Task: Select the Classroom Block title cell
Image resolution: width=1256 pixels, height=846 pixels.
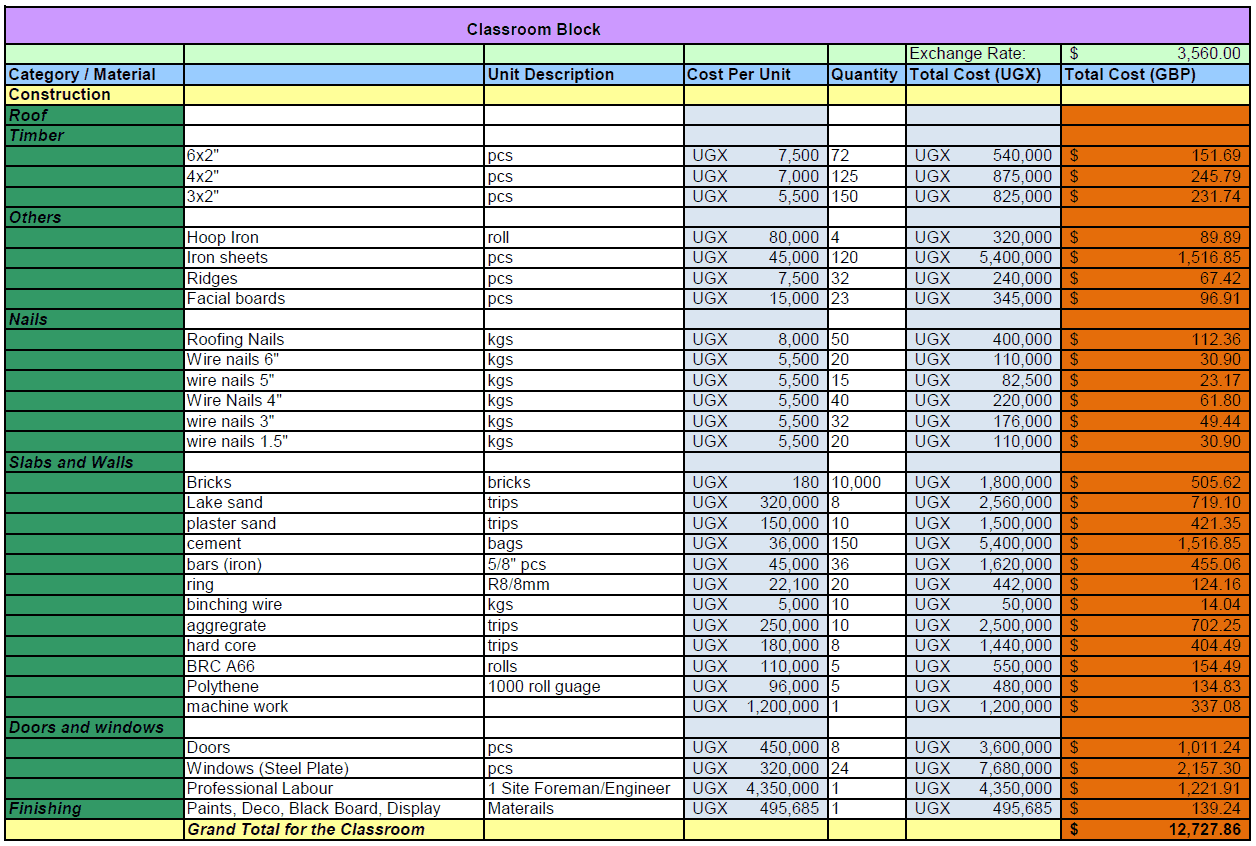Action: tap(627, 26)
